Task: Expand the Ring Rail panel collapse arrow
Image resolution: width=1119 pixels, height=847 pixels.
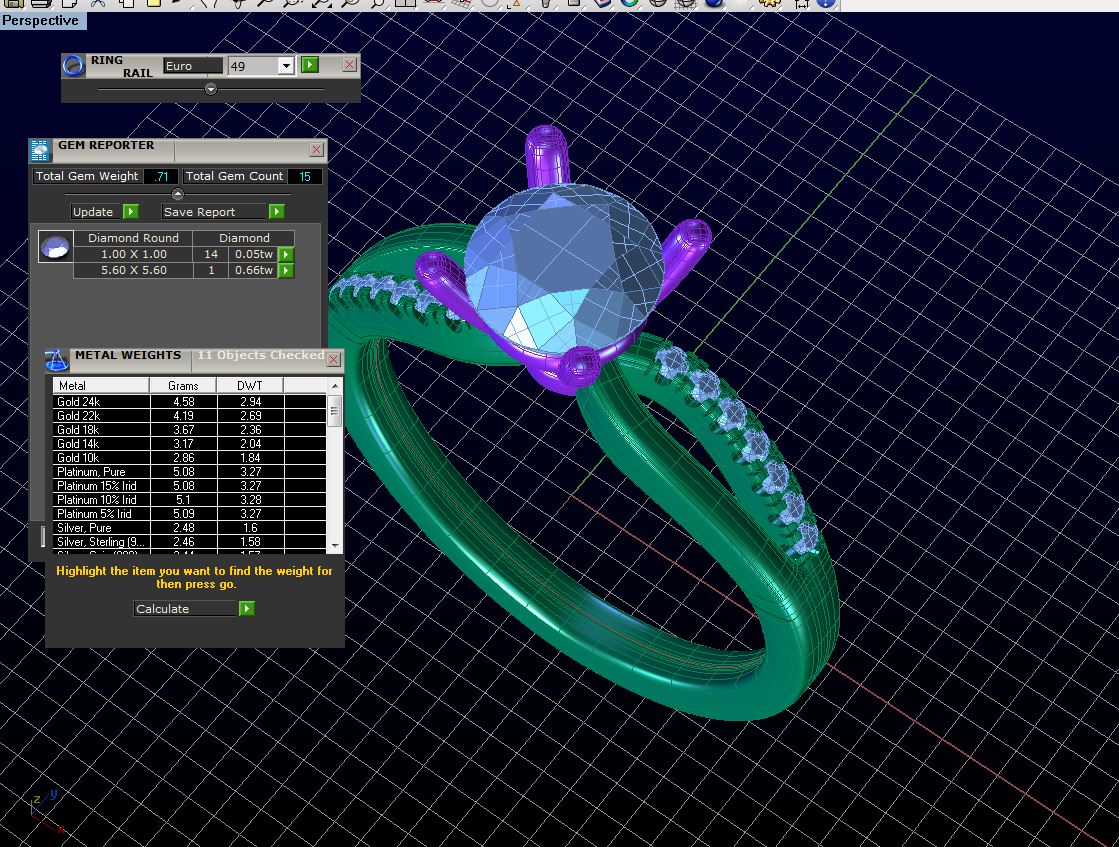Action: coord(211,89)
